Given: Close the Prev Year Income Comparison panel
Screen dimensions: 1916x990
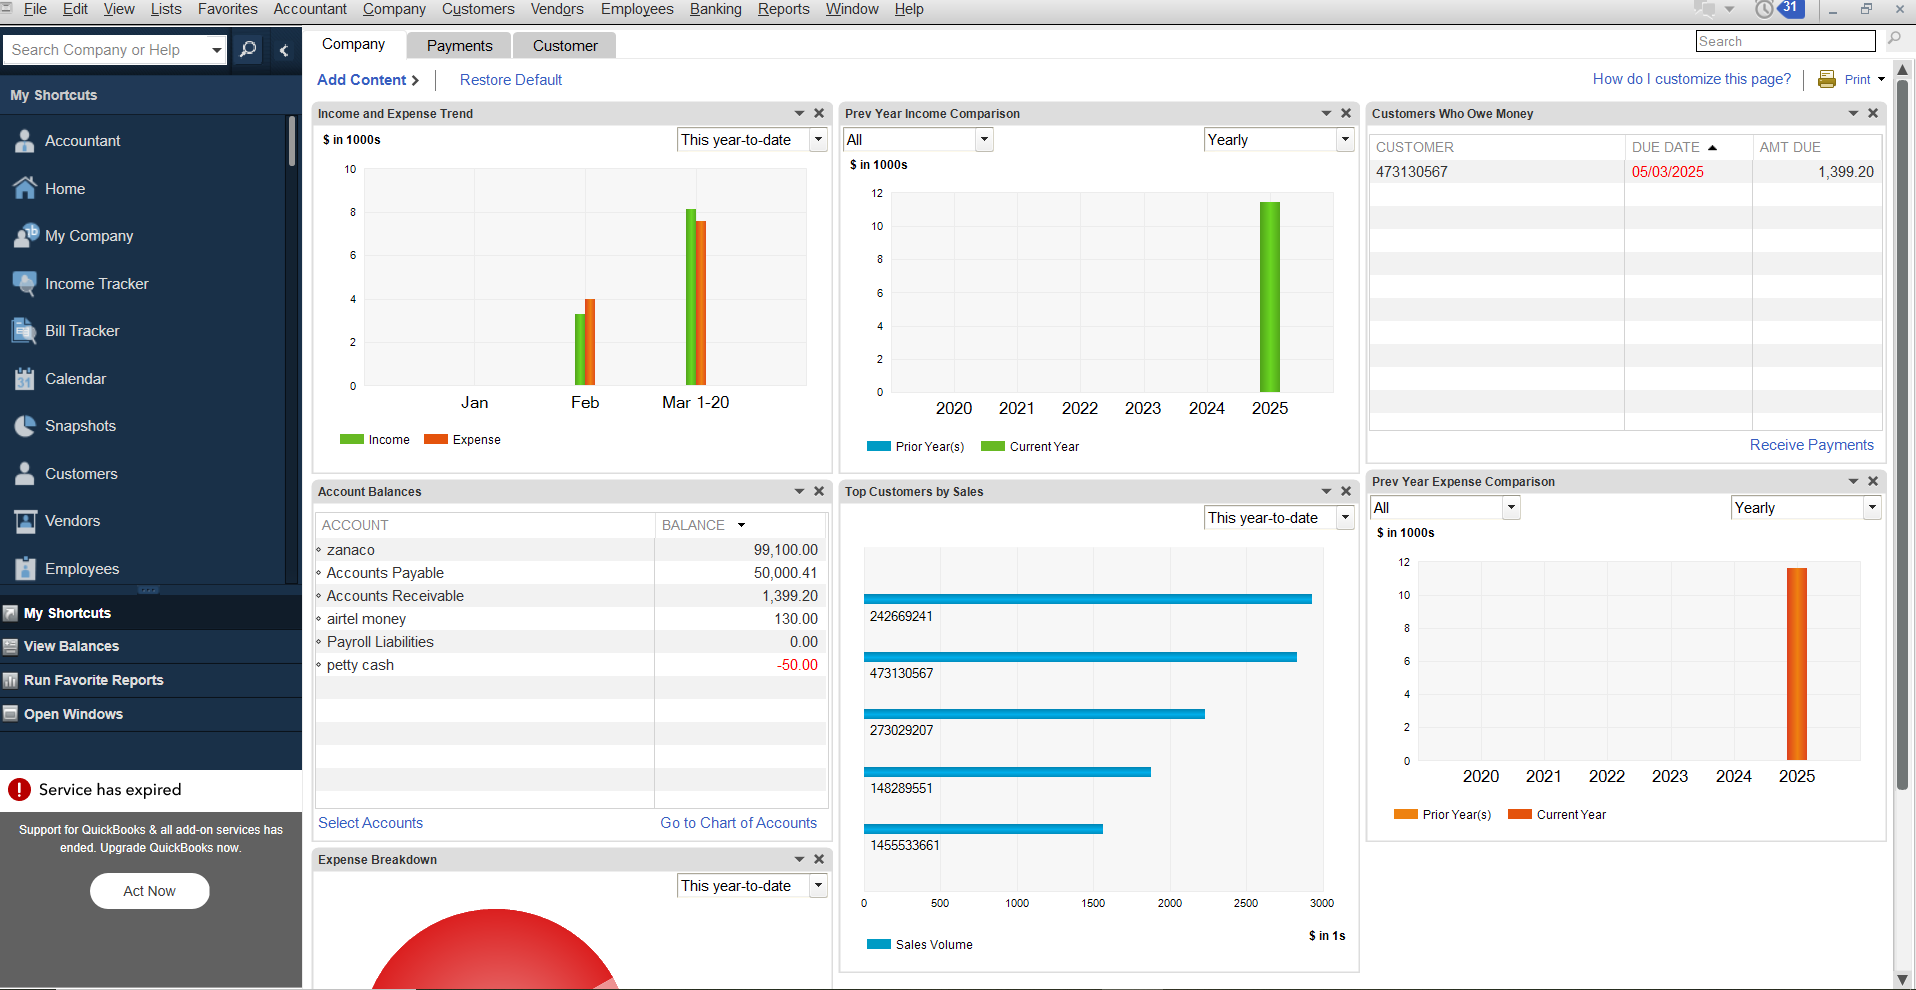Looking at the screenshot, I should (1346, 113).
